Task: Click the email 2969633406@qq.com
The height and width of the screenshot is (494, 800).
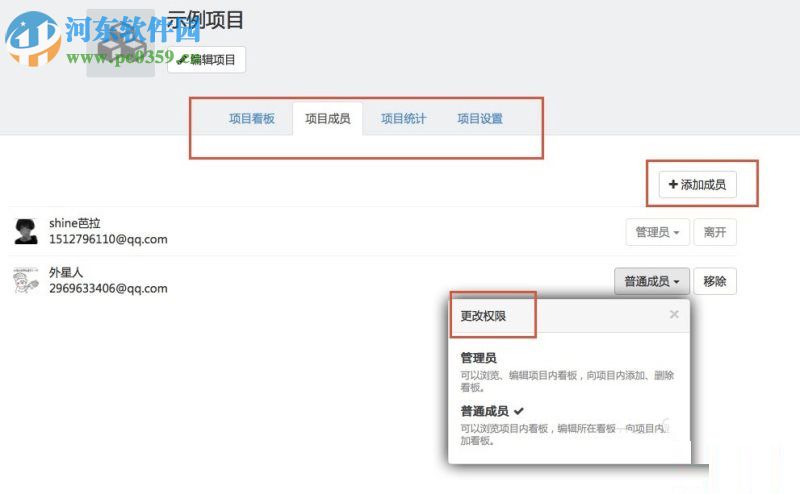Action: click(108, 288)
